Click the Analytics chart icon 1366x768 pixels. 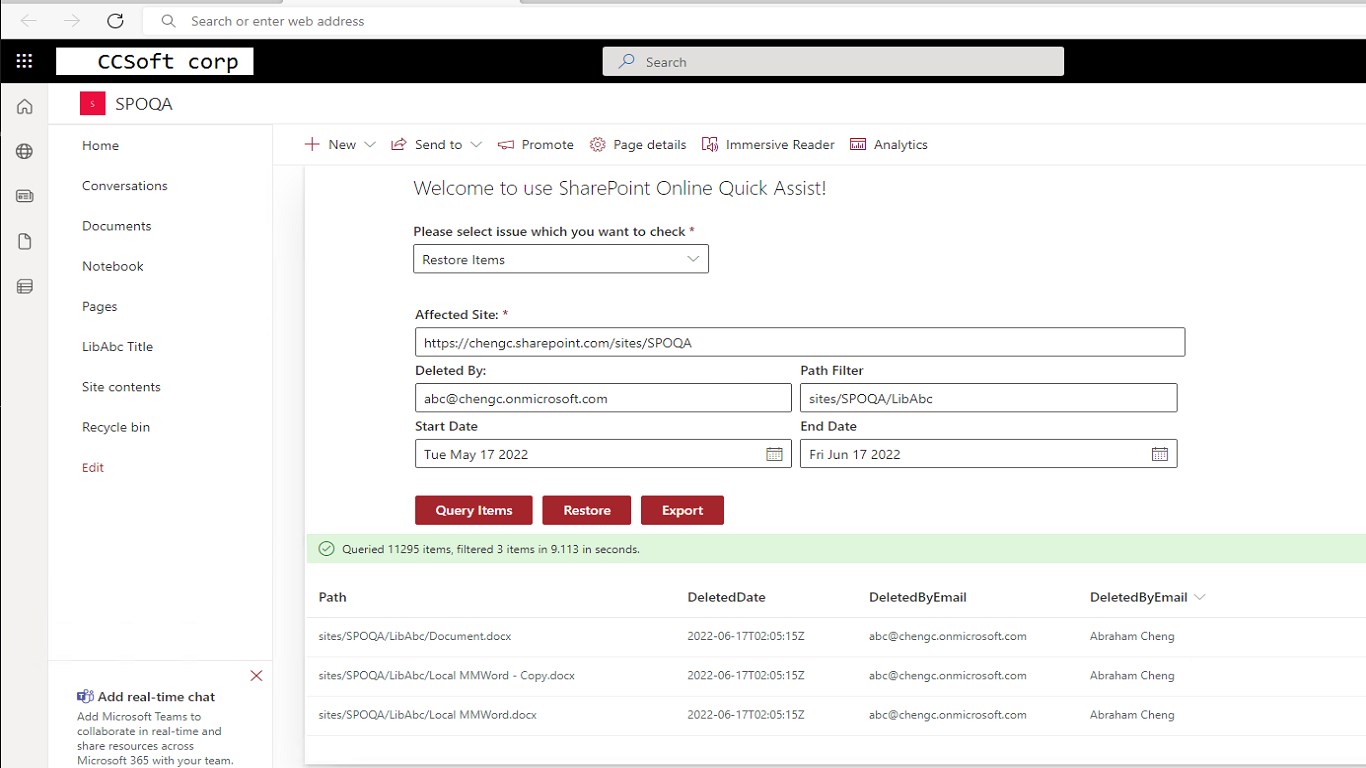click(858, 145)
